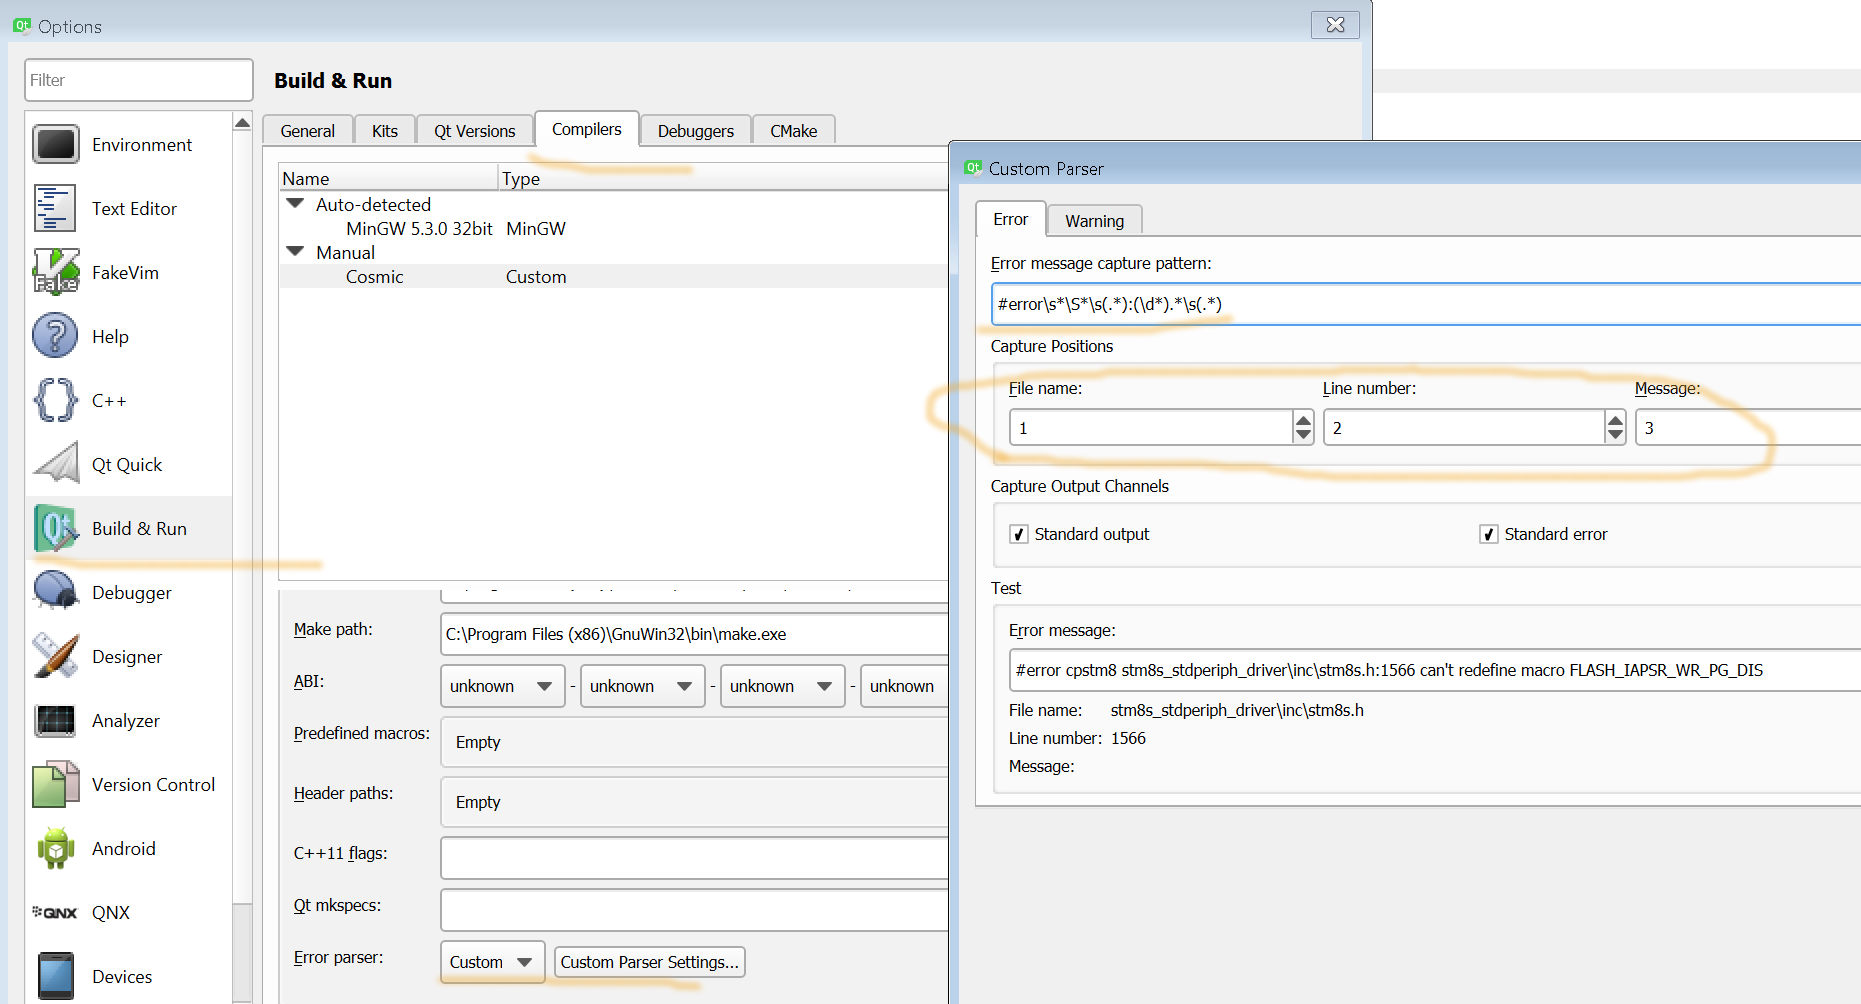The width and height of the screenshot is (1861, 1004).
Task: Click the Qt mkspecs input field
Action: tap(694, 910)
